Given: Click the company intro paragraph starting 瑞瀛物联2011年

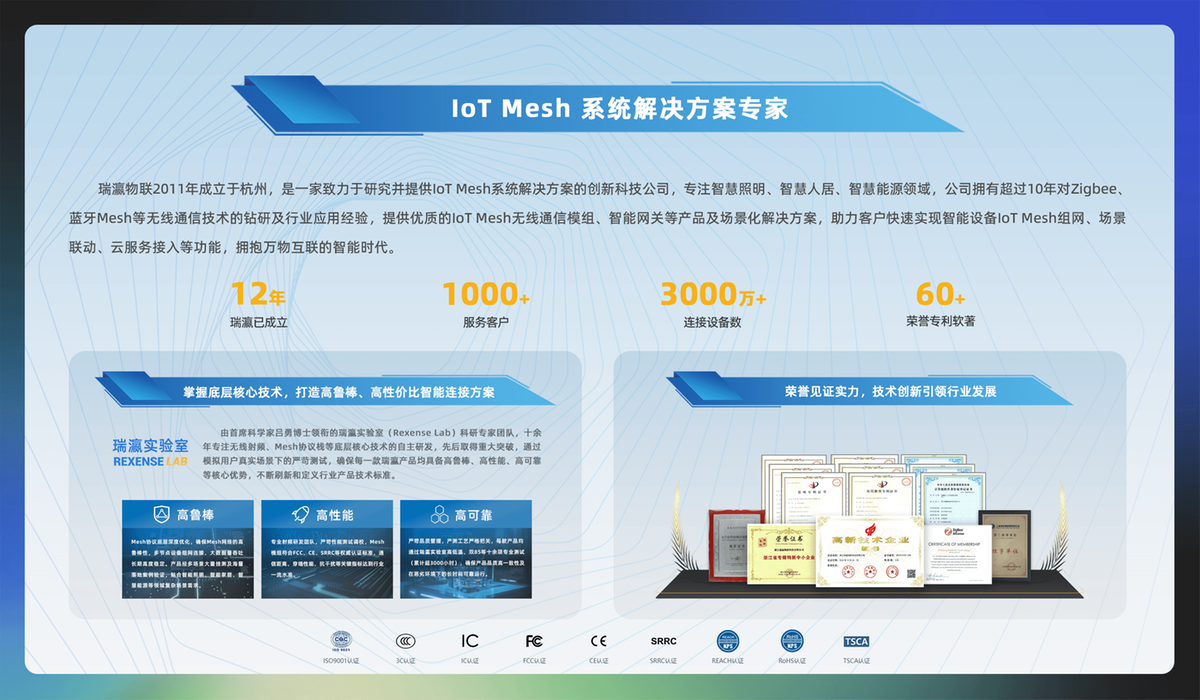Looking at the screenshot, I should 600,217.
